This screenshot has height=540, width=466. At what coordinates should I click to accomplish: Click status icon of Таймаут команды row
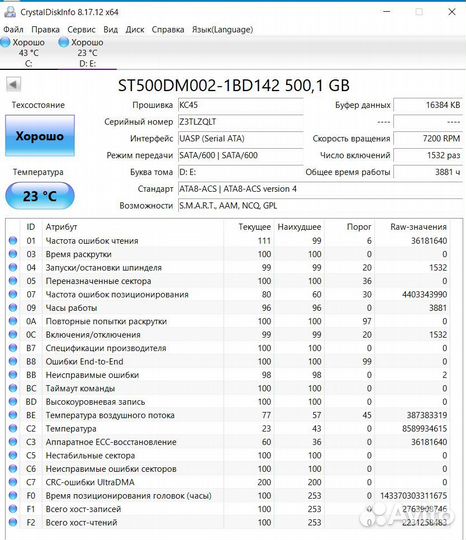pyautogui.click(x=13, y=388)
